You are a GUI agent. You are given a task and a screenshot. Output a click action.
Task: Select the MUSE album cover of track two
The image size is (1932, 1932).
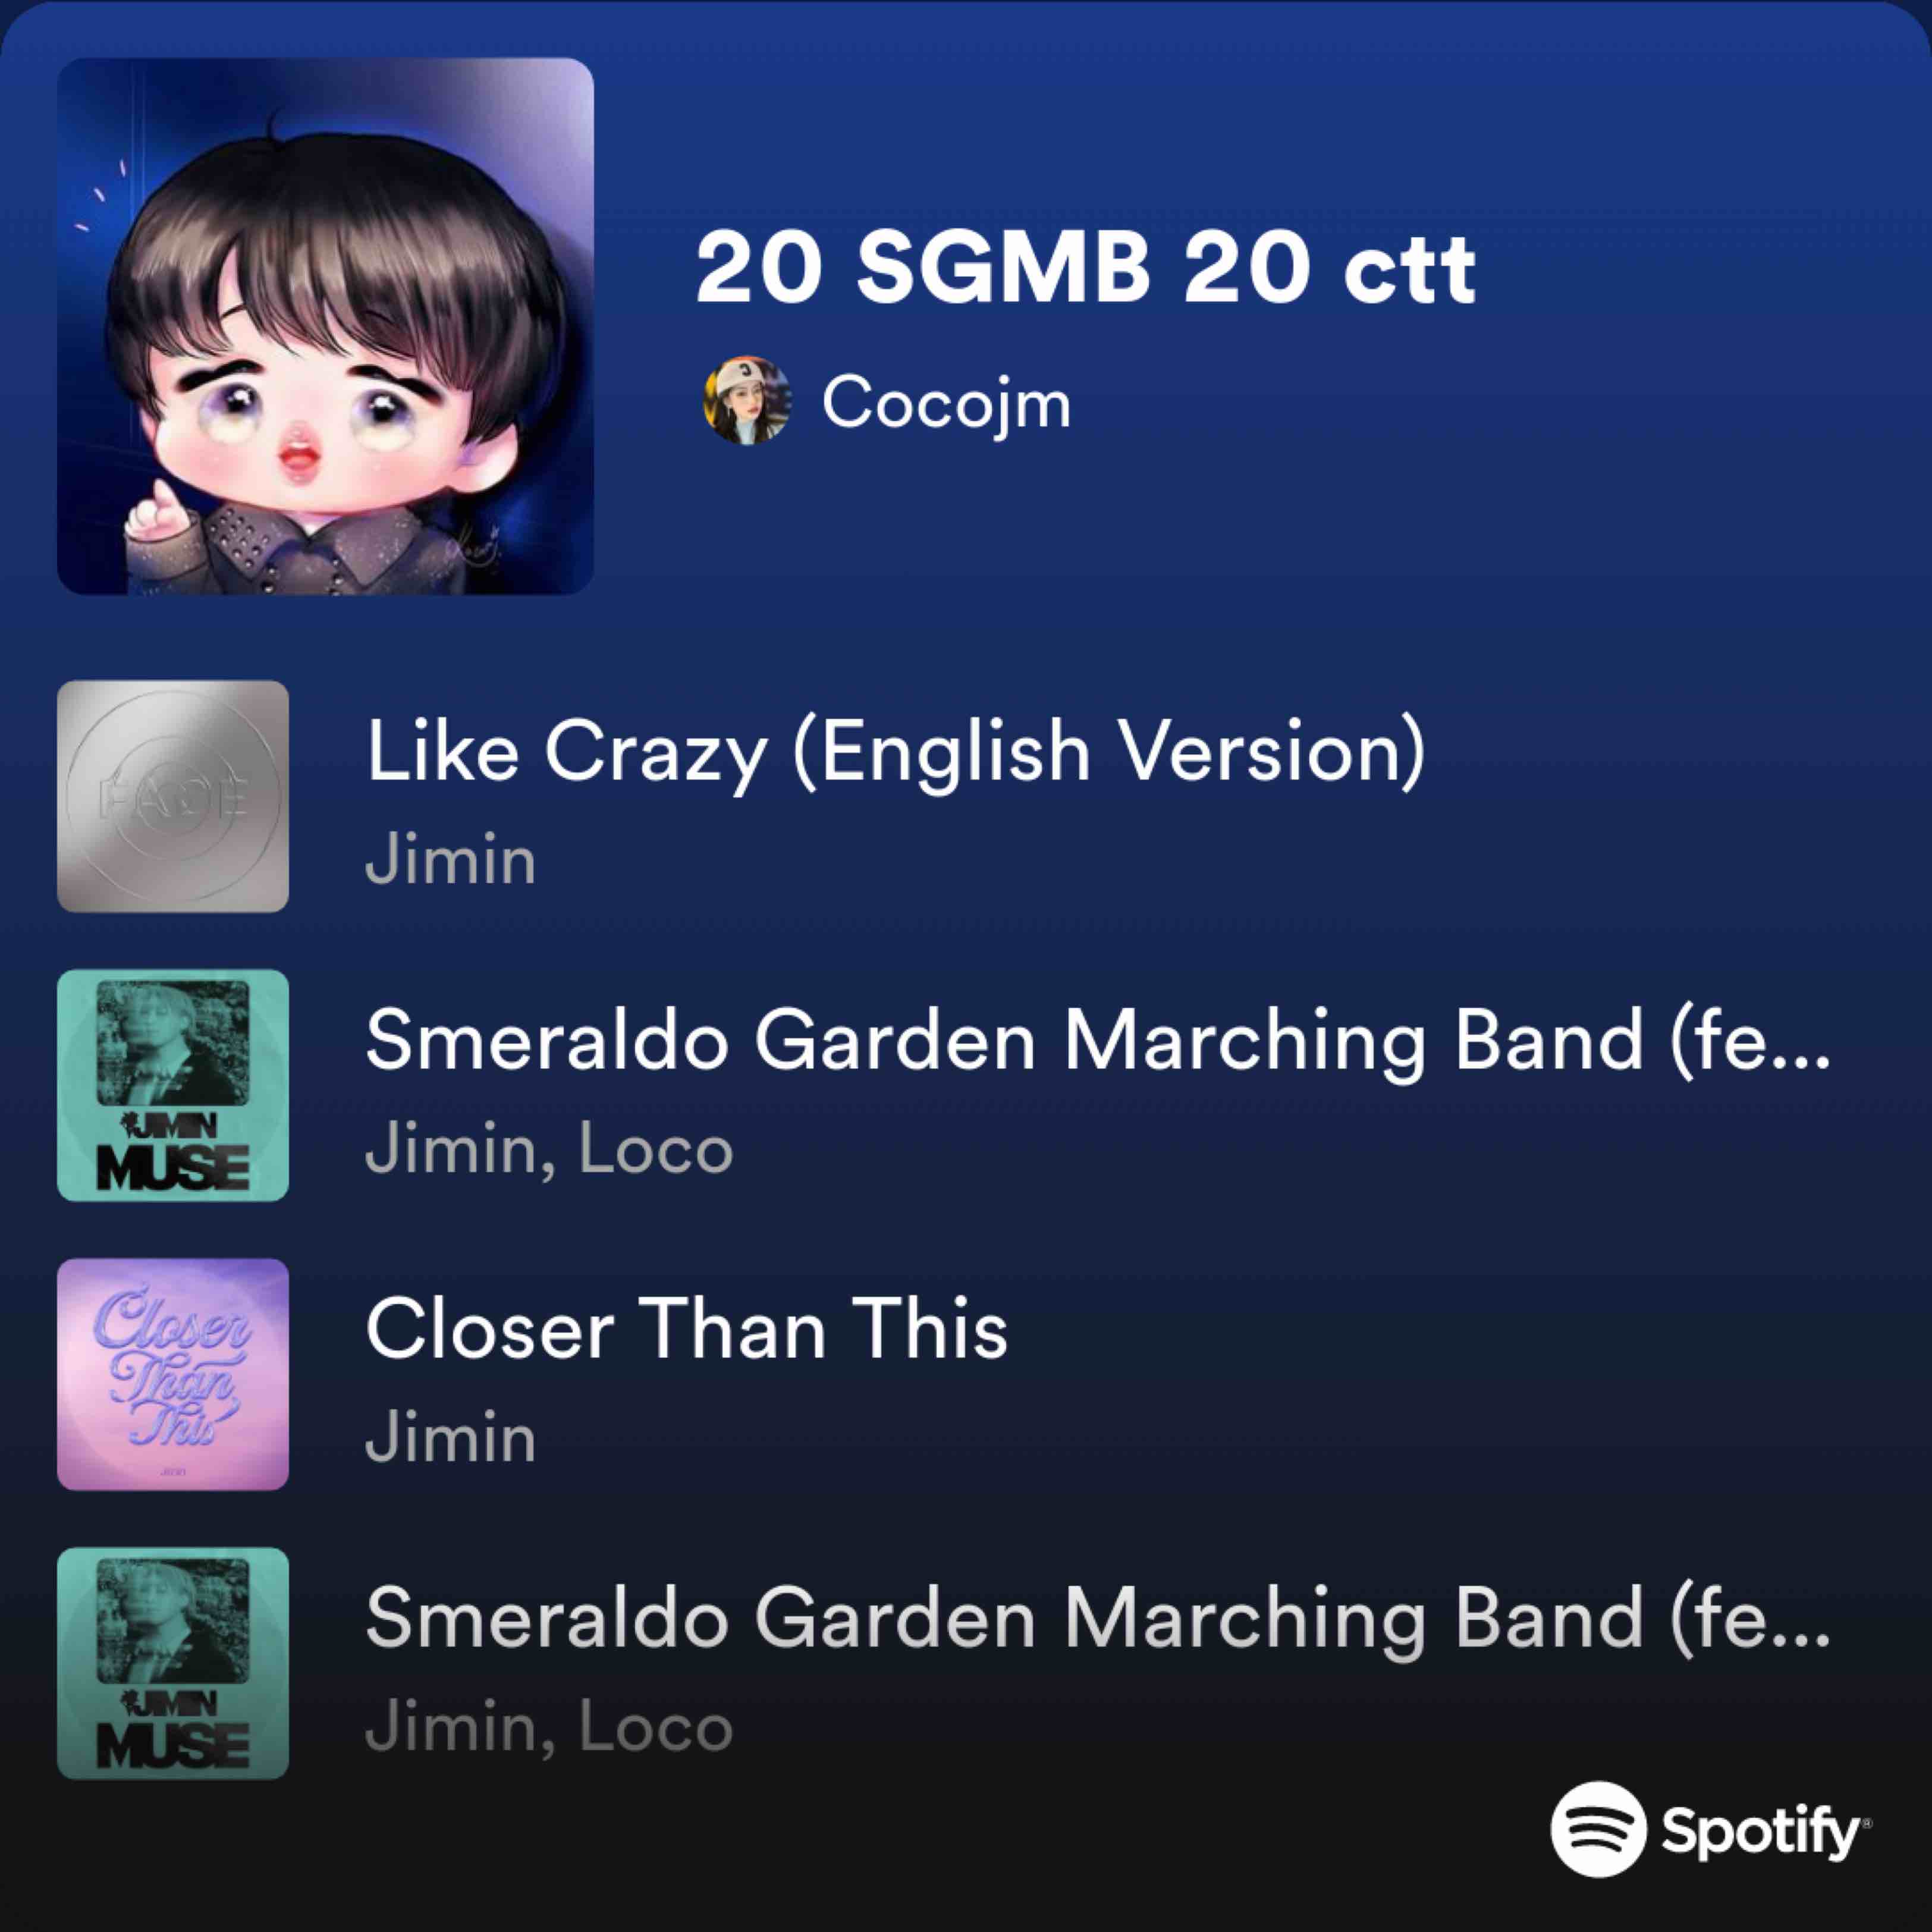pos(173,1085)
